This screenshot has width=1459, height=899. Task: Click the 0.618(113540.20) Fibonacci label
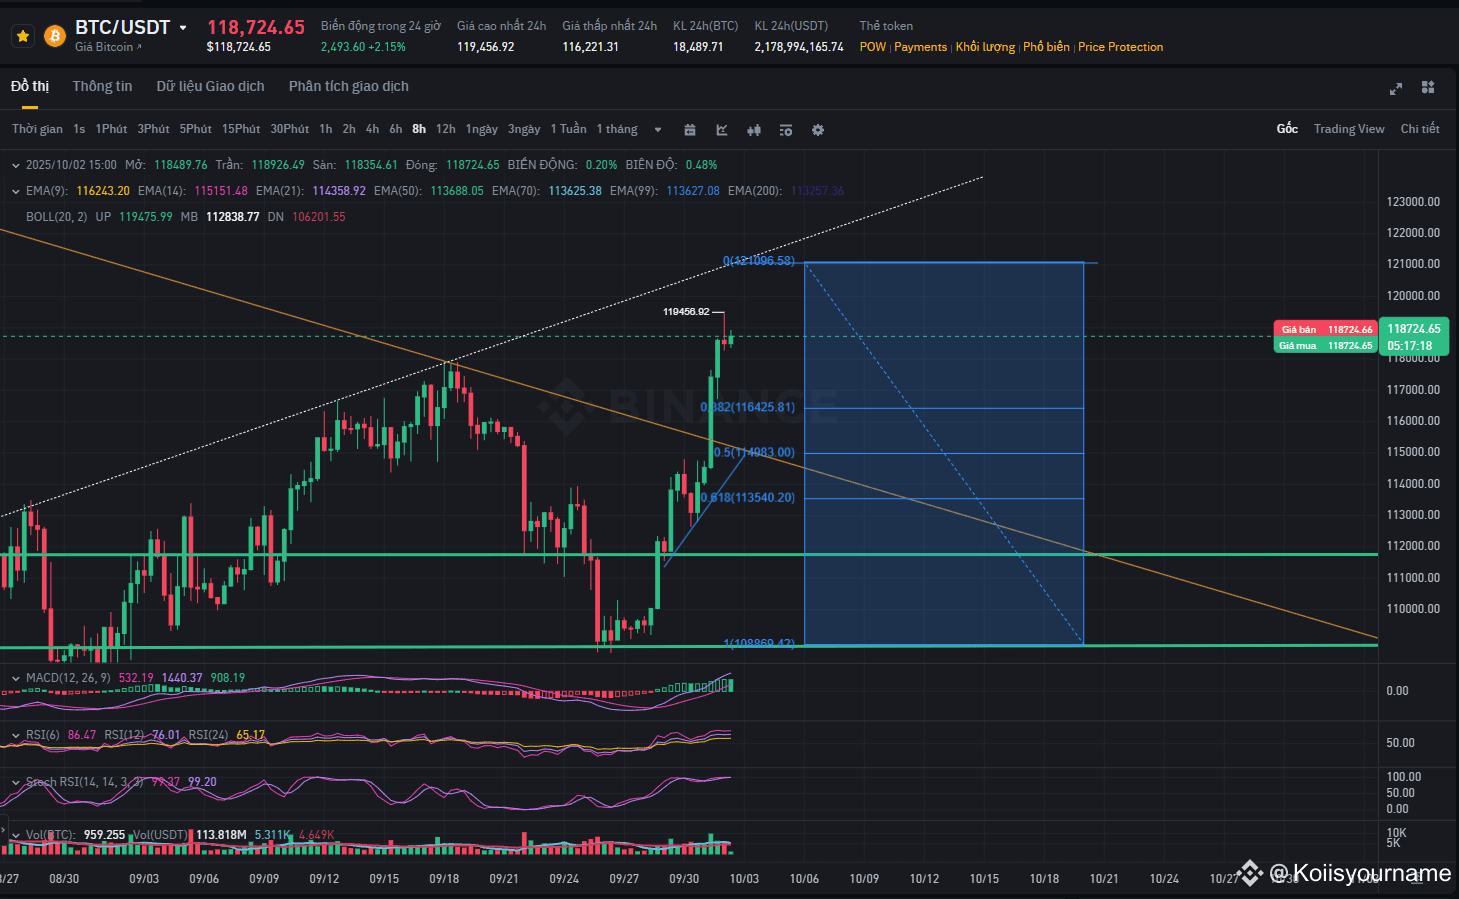pyautogui.click(x=748, y=498)
